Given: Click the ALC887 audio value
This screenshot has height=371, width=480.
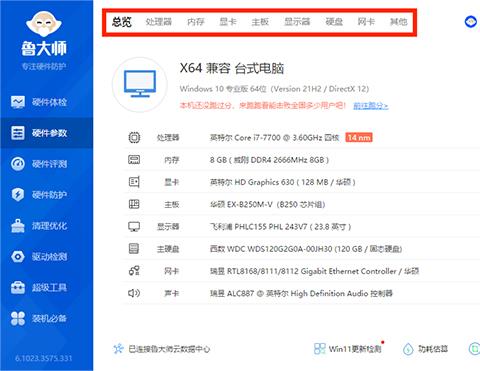Looking at the screenshot, I should pyautogui.click(x=301, y=293).
